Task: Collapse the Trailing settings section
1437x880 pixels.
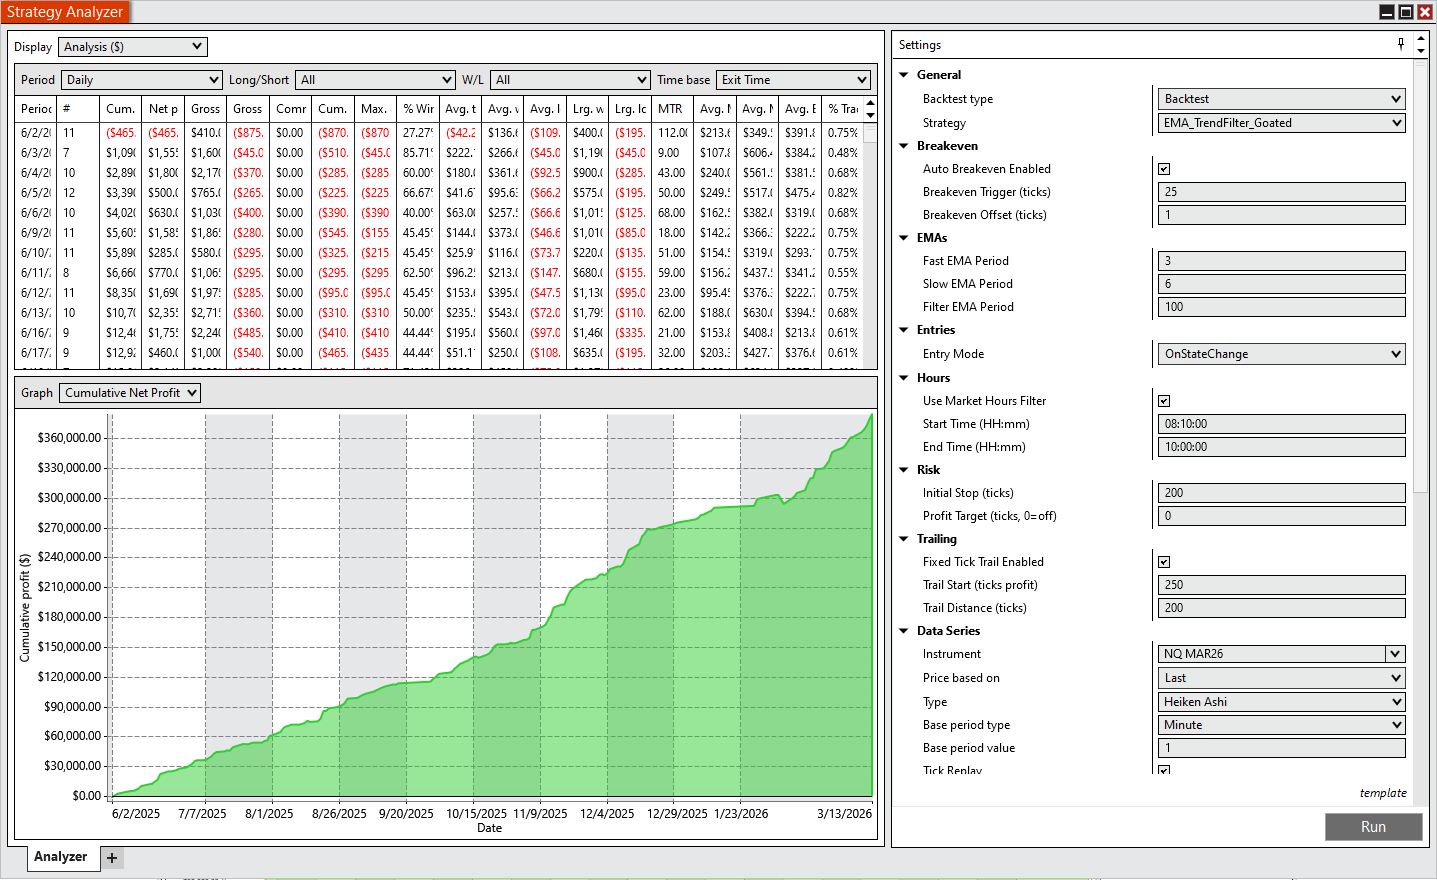Action: pos(904,539)
